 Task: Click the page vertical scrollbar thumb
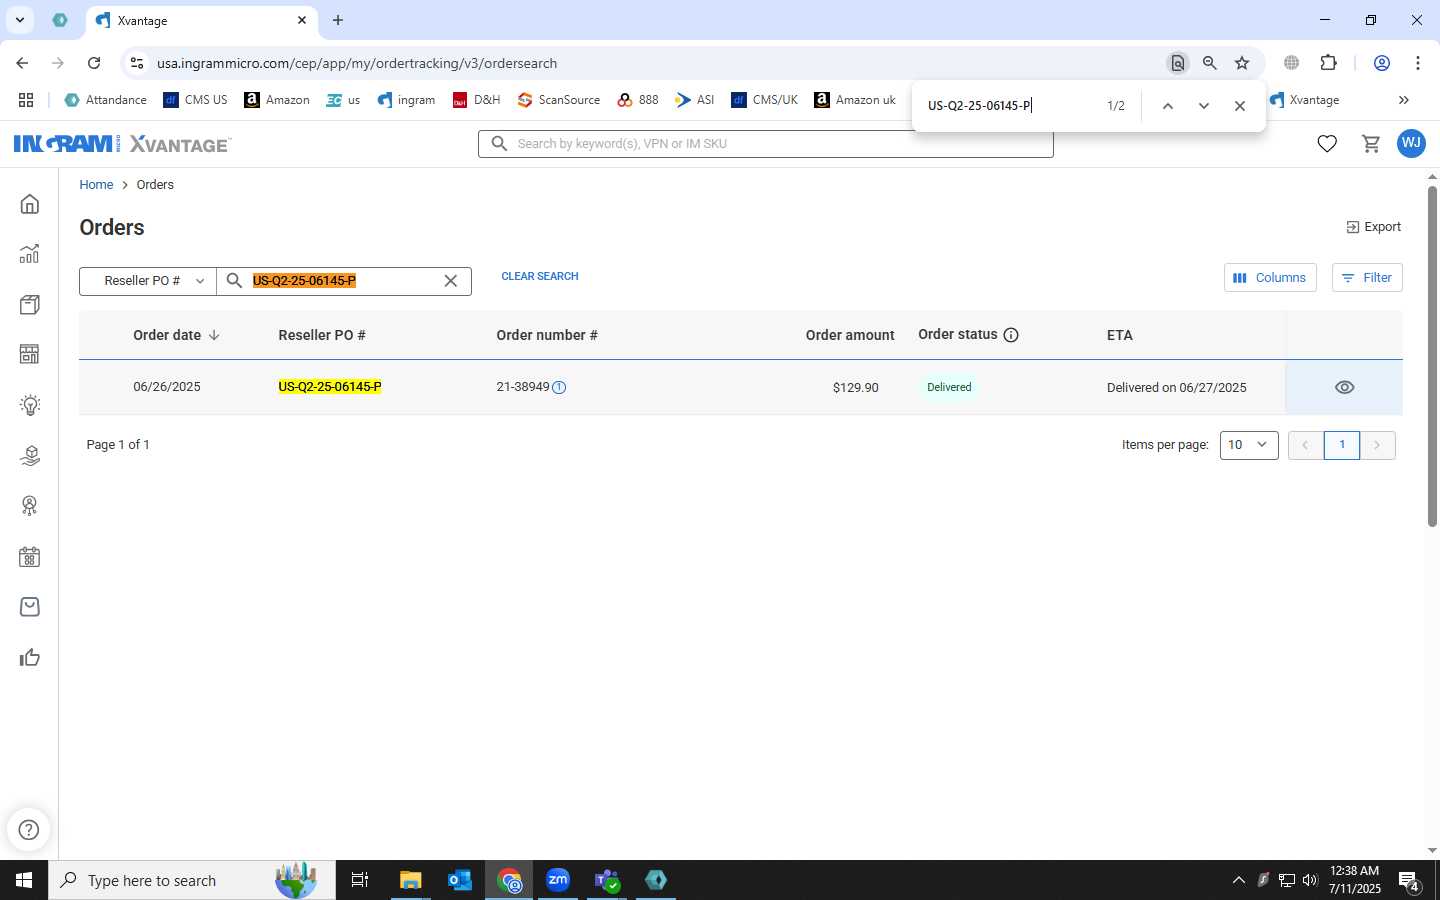click(1432, 355)
